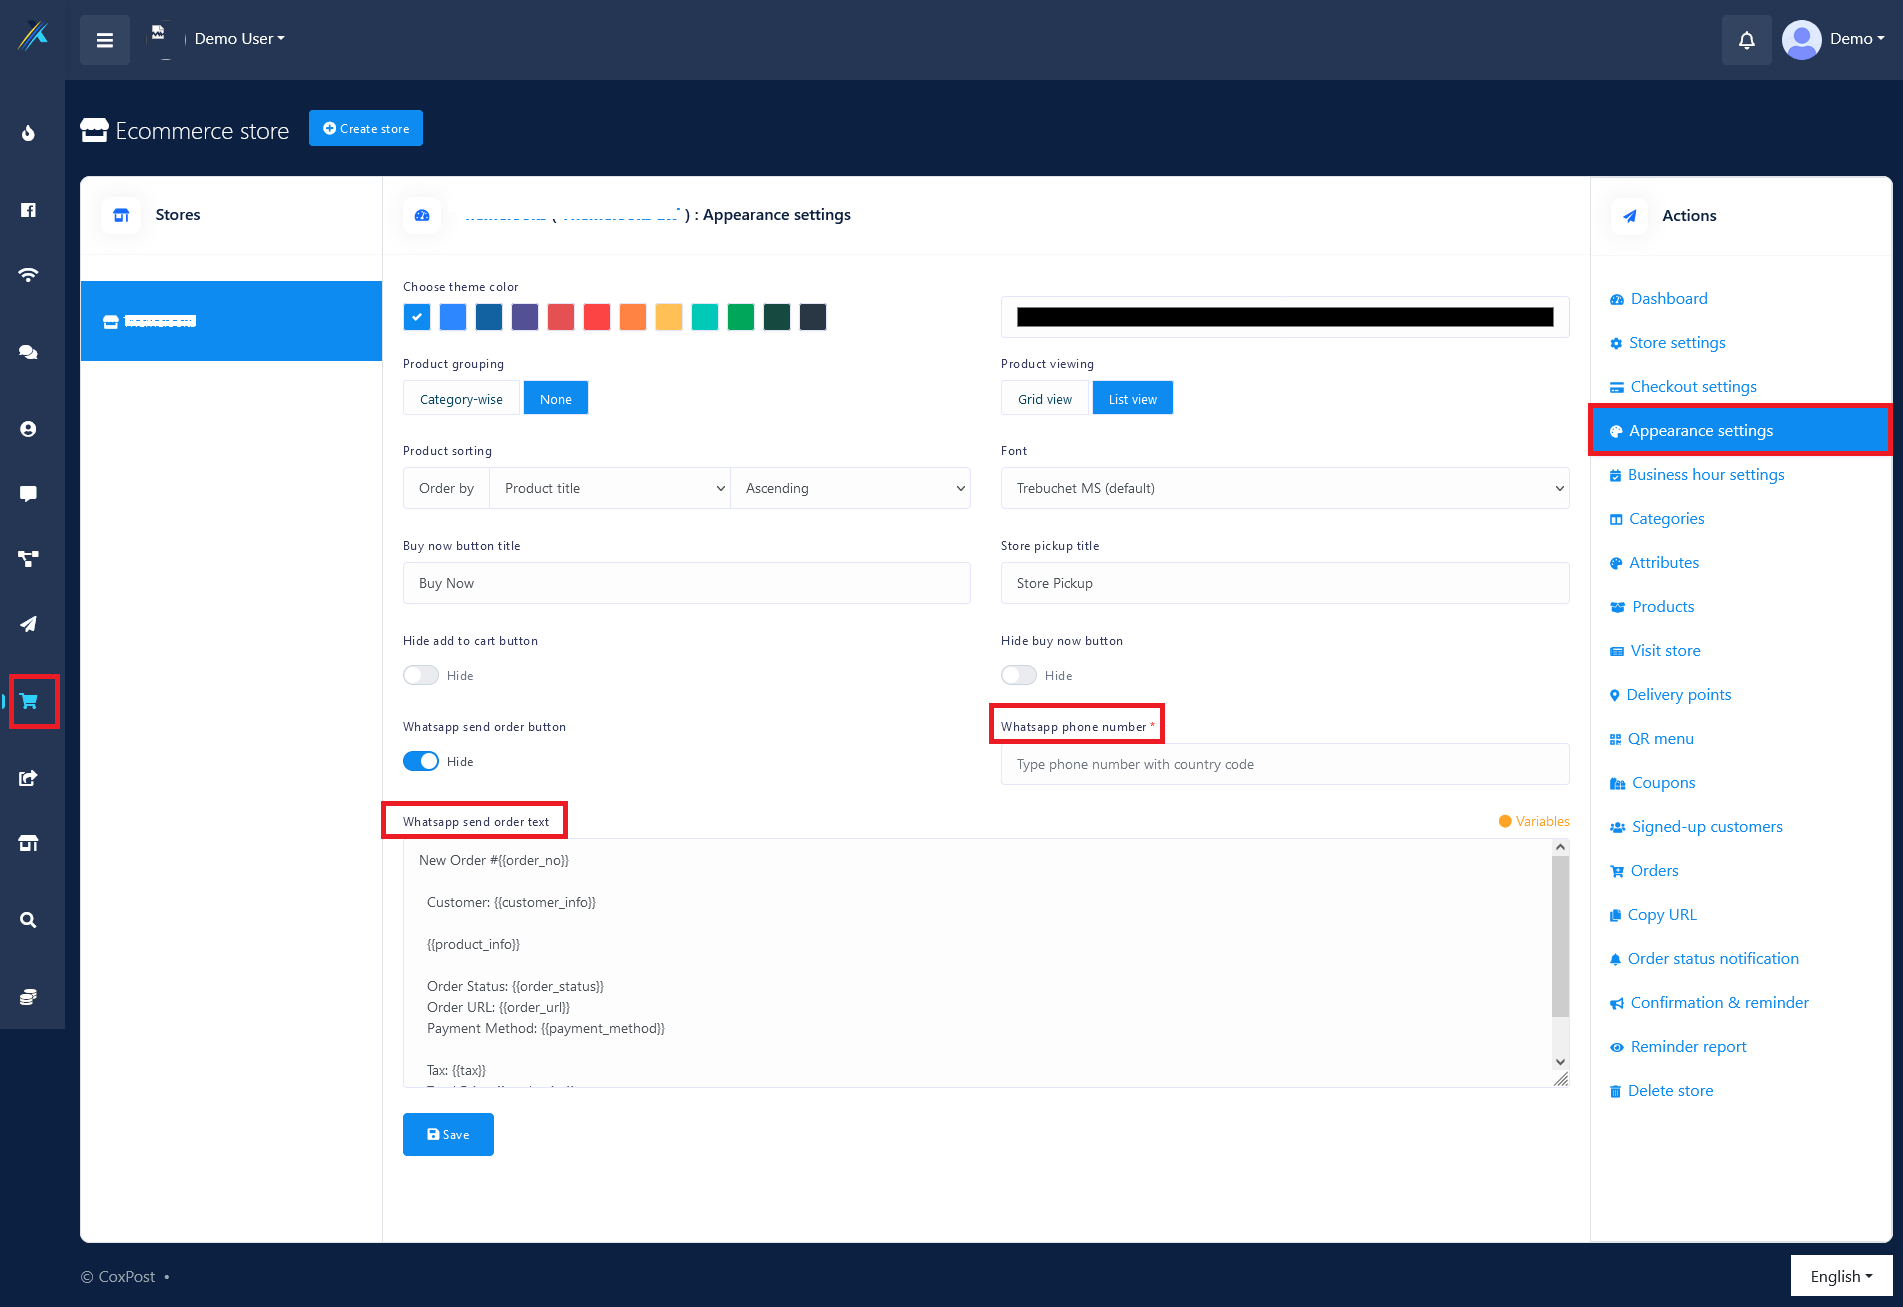Viewport: 1903px width, 1307px height.
Task: Click the flame icon in sidebar
Action: [29, 133]
